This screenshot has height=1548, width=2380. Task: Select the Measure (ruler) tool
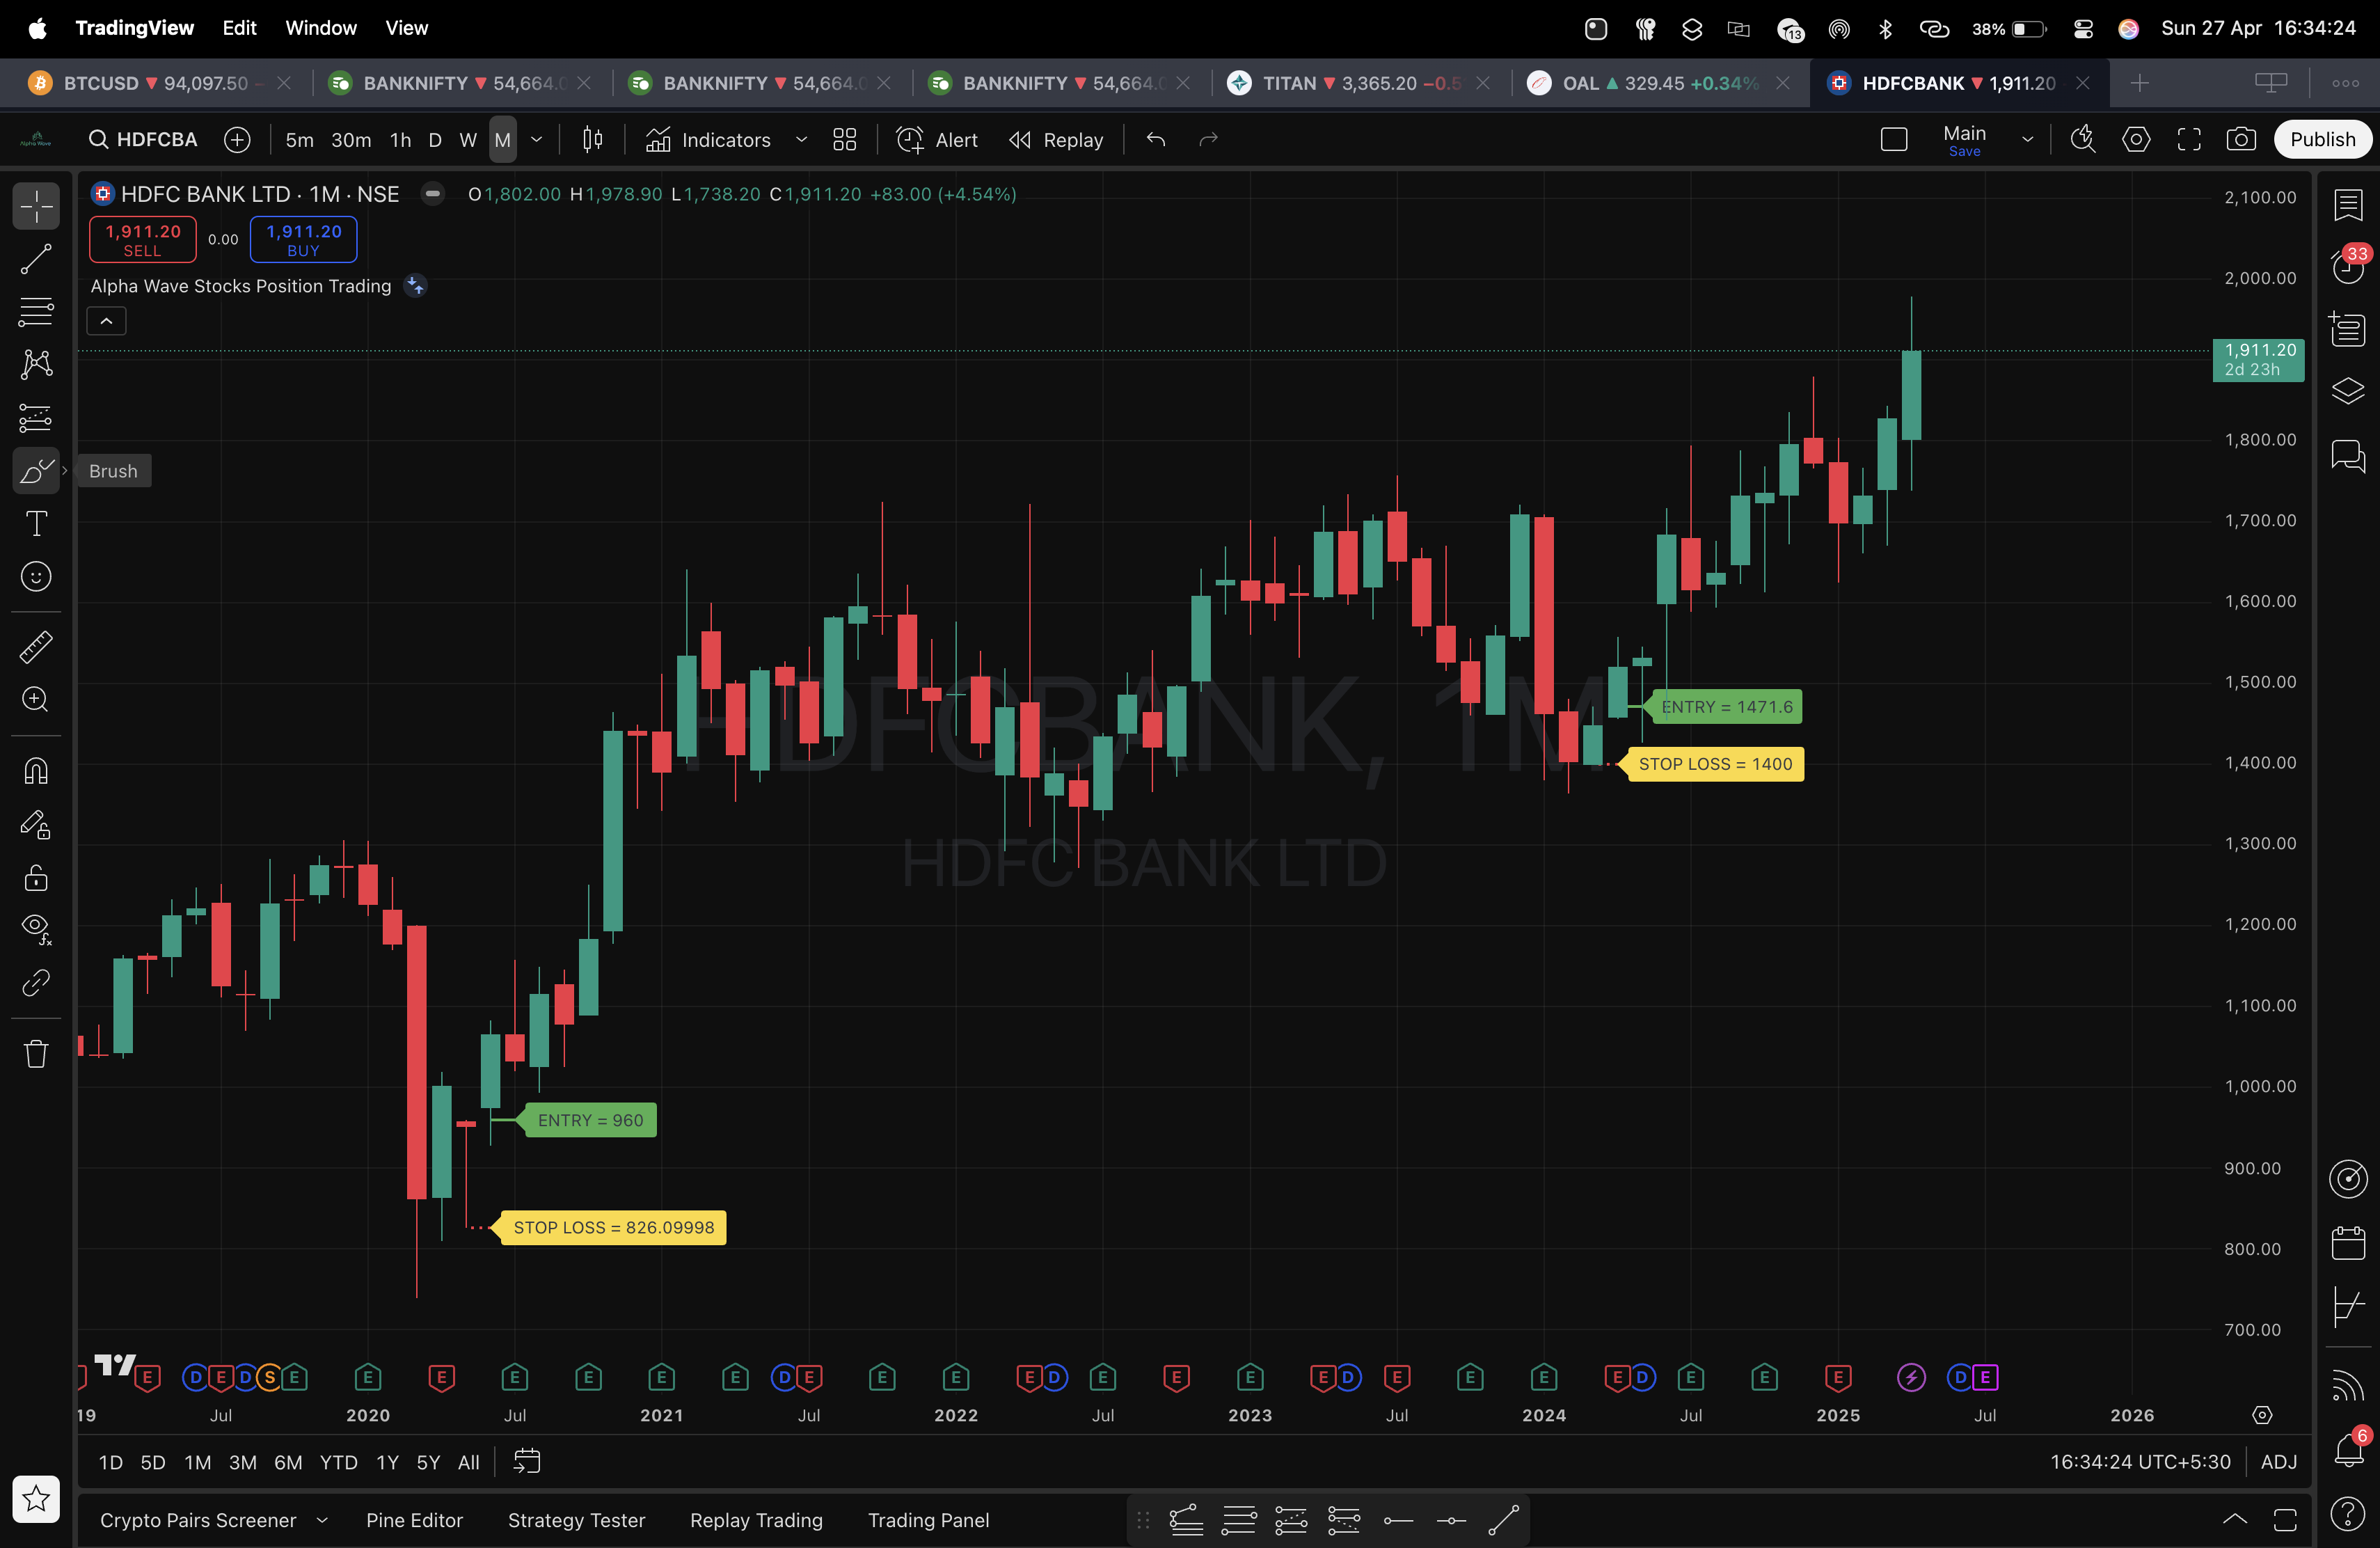pyautogui.click(x=36, y=646)
